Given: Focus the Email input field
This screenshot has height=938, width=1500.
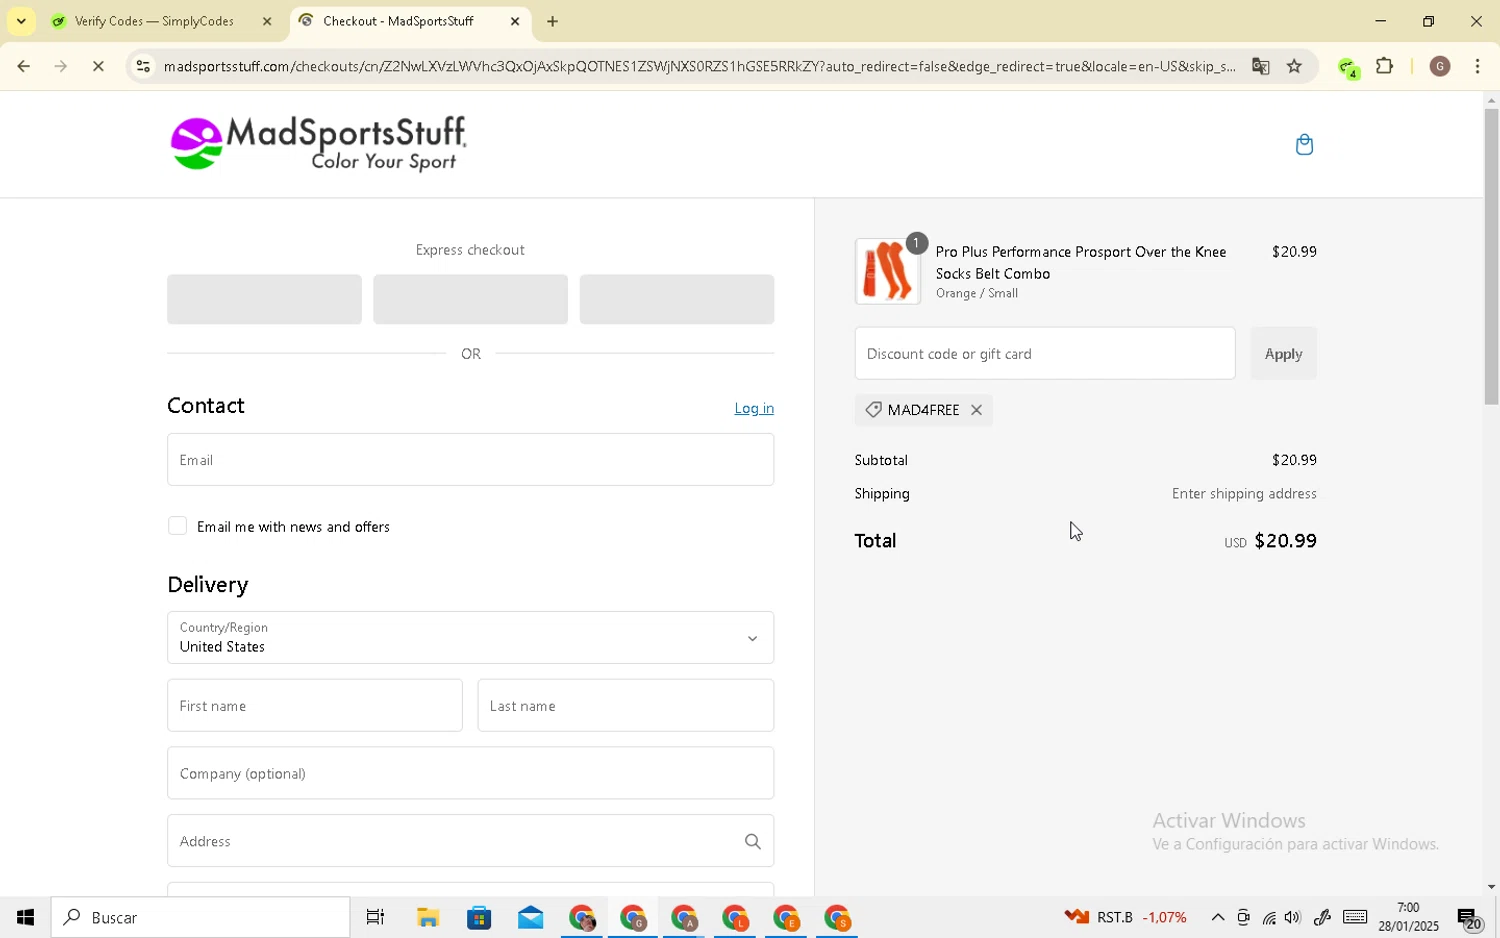Looking at the screenshot, I should (470, 460).
